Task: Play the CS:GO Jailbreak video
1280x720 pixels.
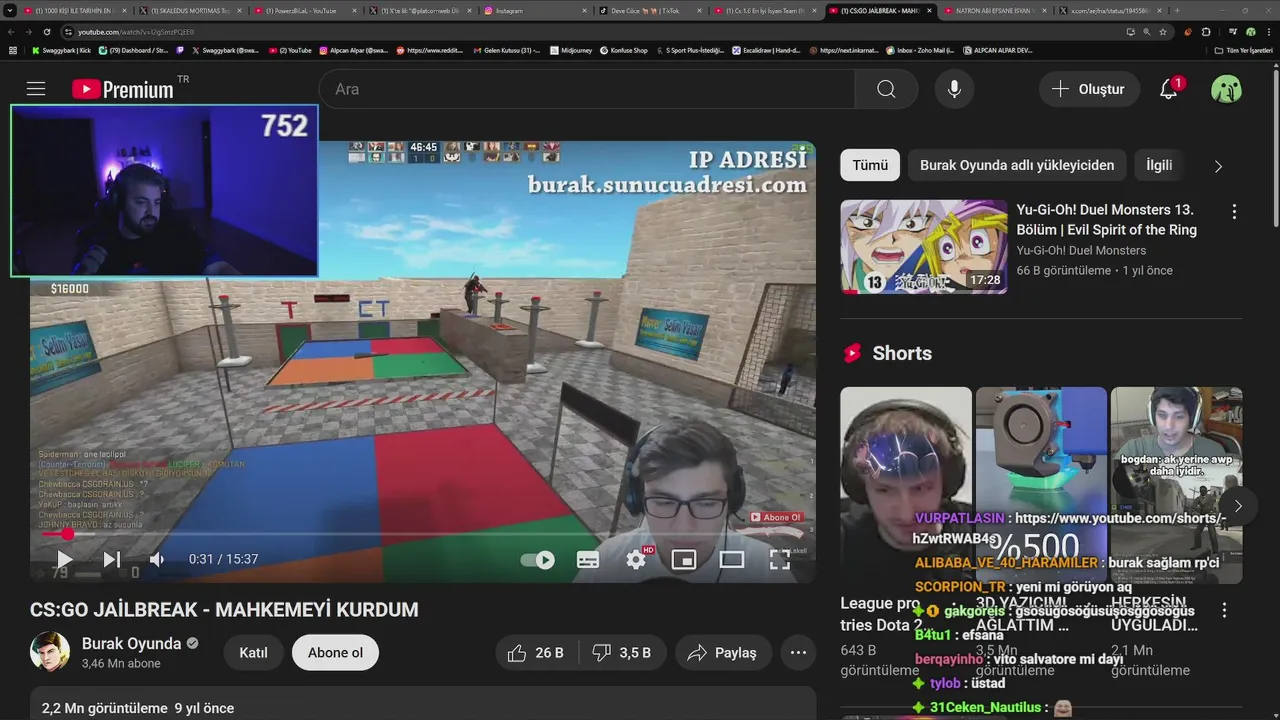Action: (x=64, y=559)
